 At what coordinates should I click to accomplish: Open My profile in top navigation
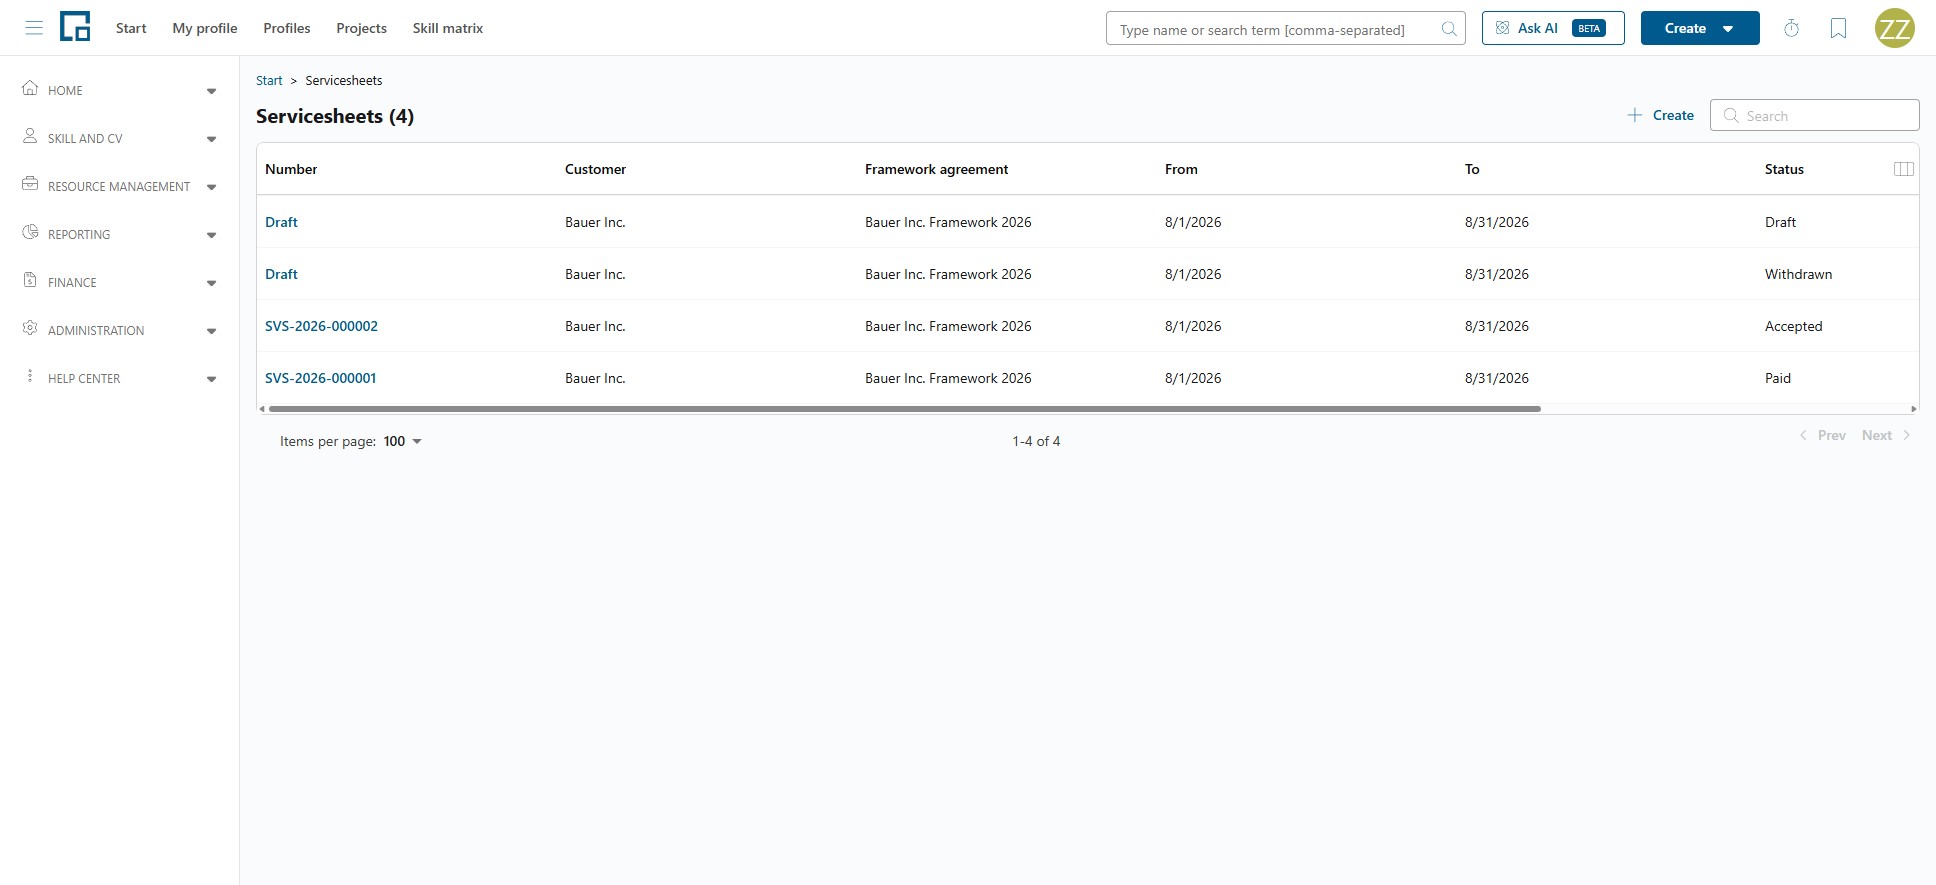pos(205,28)
